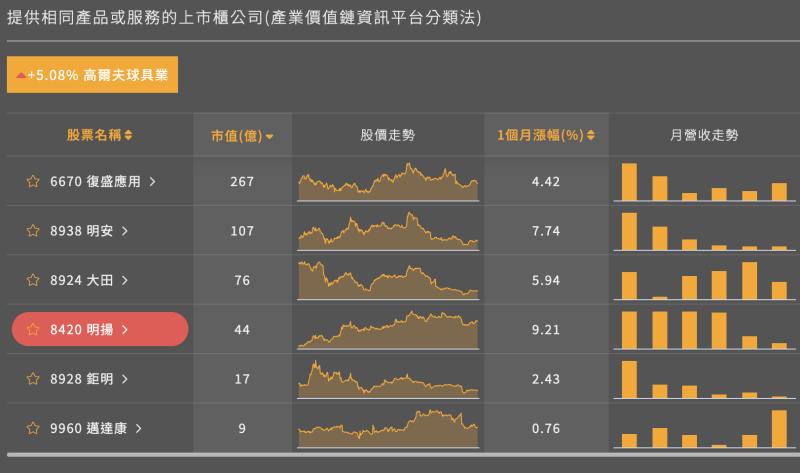This screenshot has width=800, height=473.
Task: Open details chevron for 6670 復盛應用
Action: (153, 181)
